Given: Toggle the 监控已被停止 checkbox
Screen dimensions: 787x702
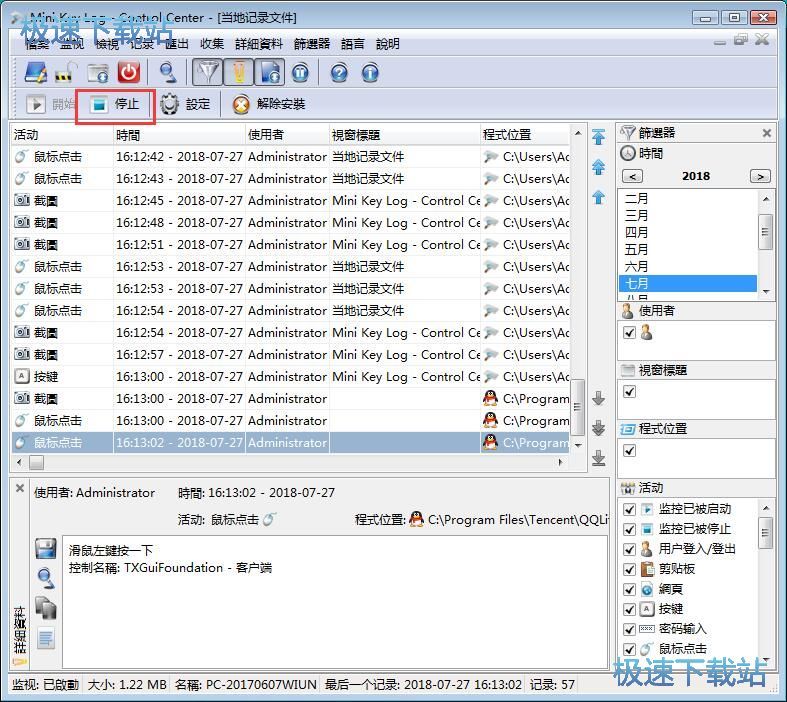Looking at the screenshot, I should pos(629,529).
